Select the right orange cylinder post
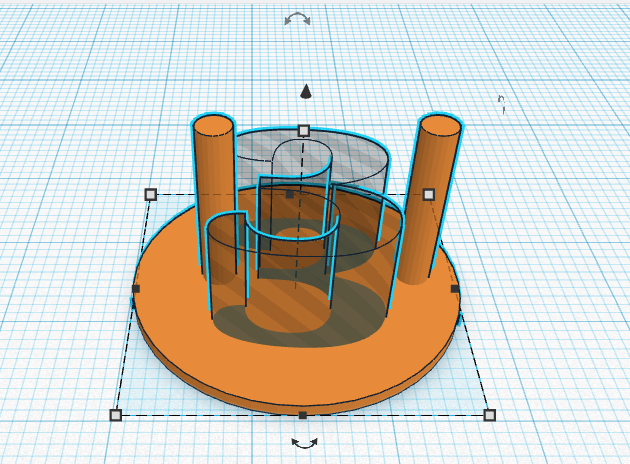 432,193
